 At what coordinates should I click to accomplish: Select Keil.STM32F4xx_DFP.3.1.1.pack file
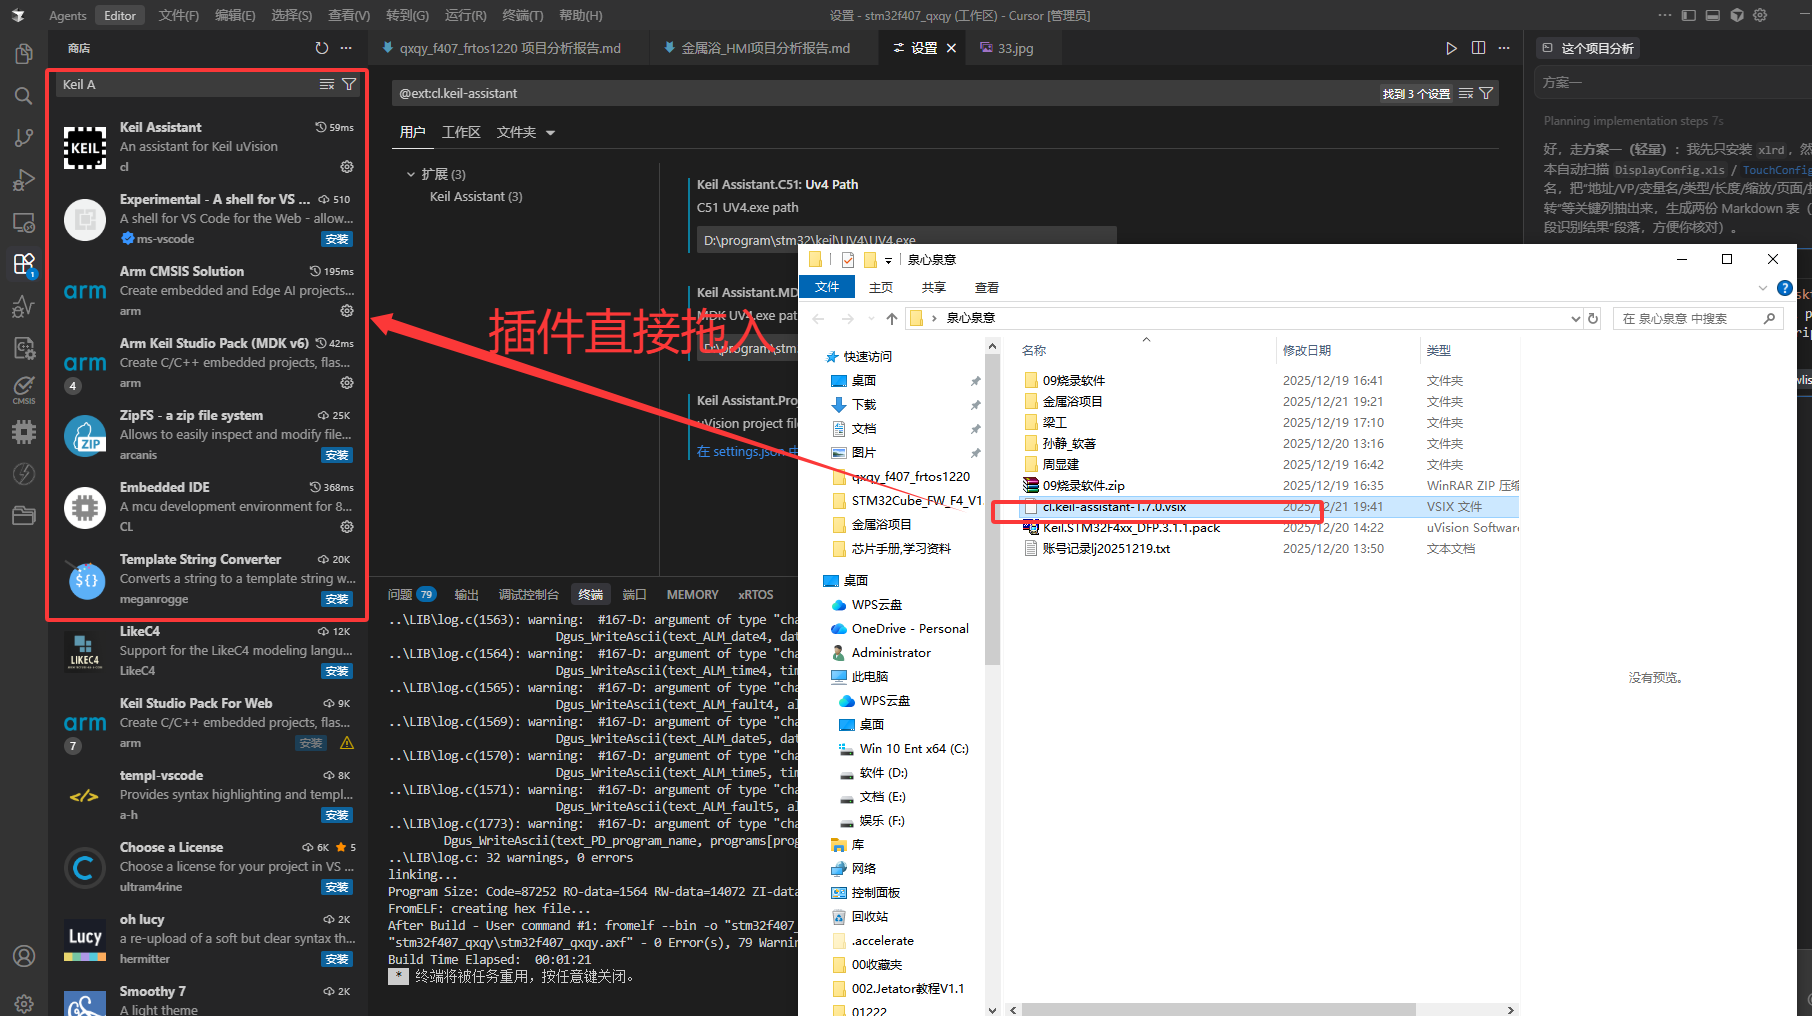point(1131,528)
